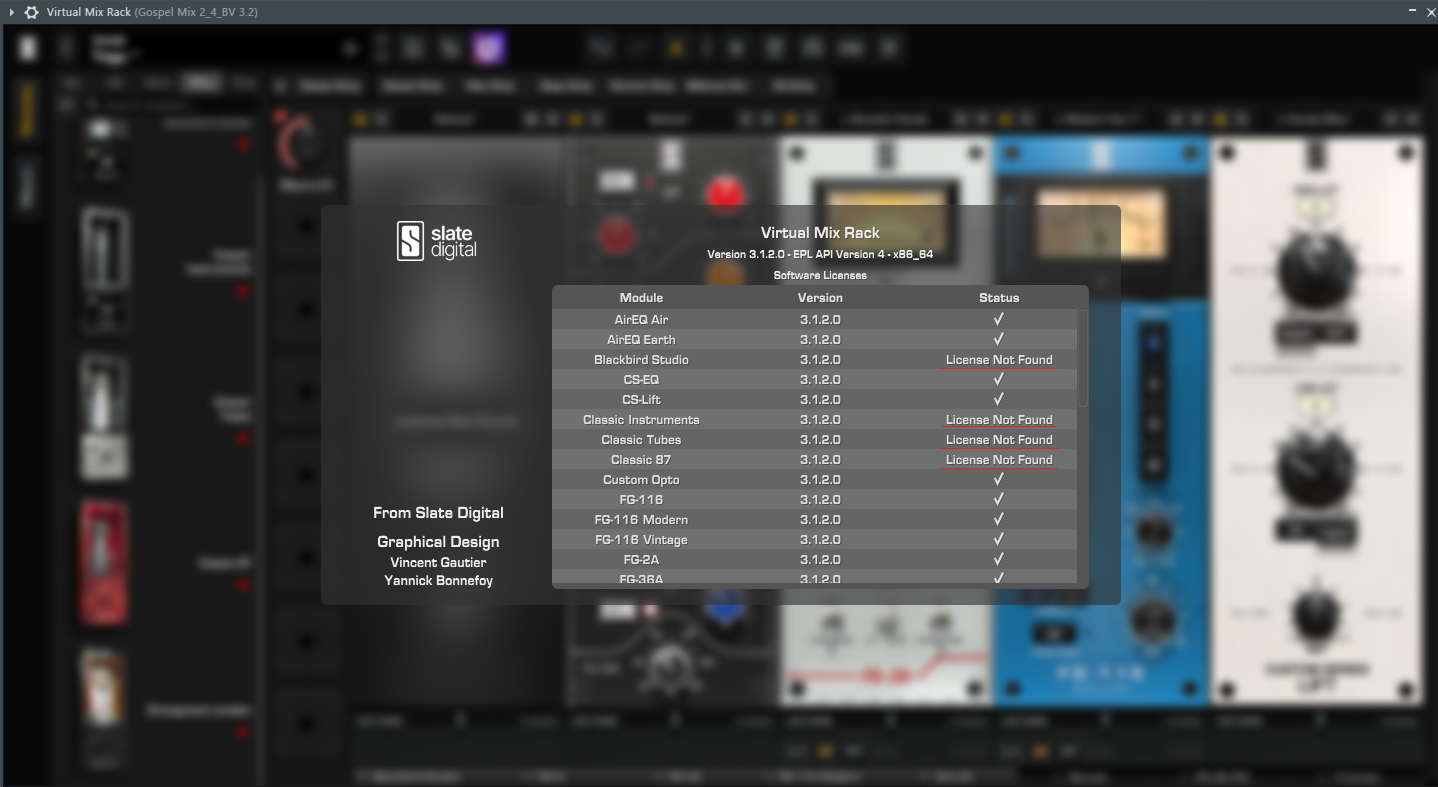
Task: Click the AirEQ Earth module name
Action: (641, 340)
